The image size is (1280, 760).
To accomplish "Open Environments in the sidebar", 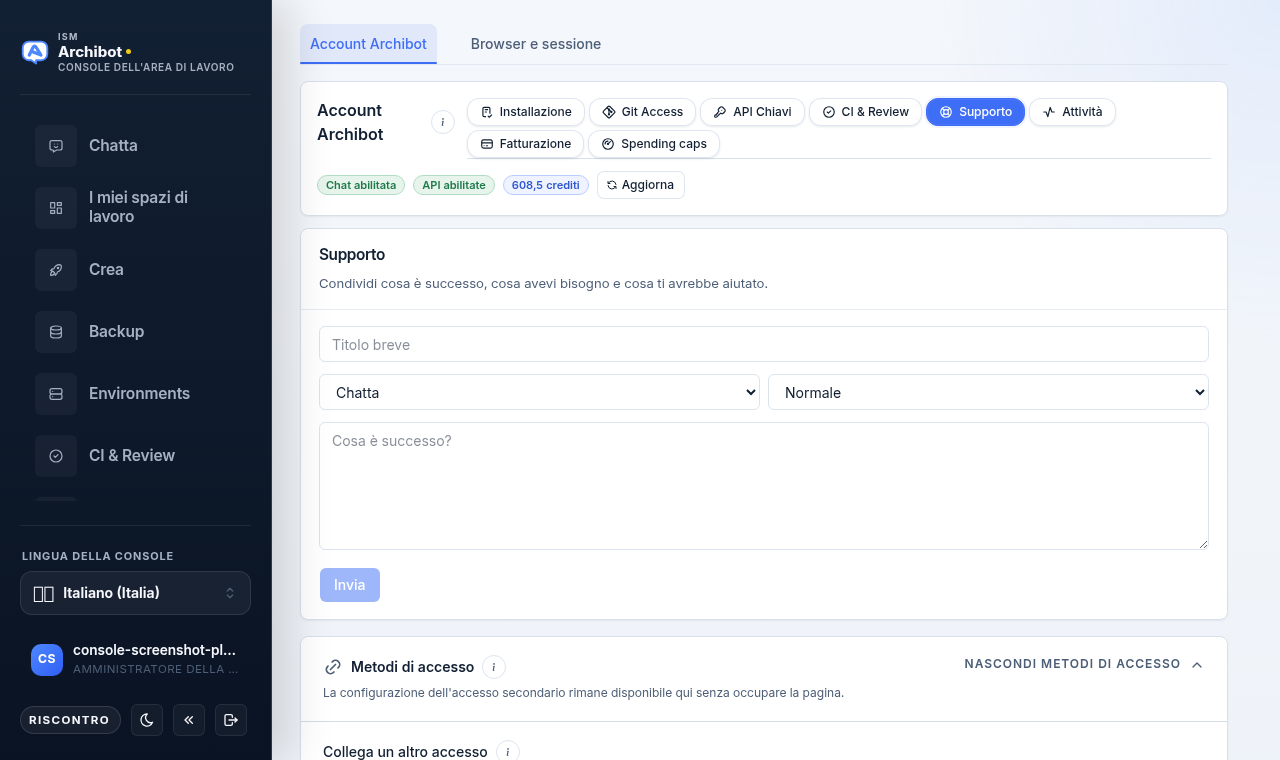I will click(136, 394).
